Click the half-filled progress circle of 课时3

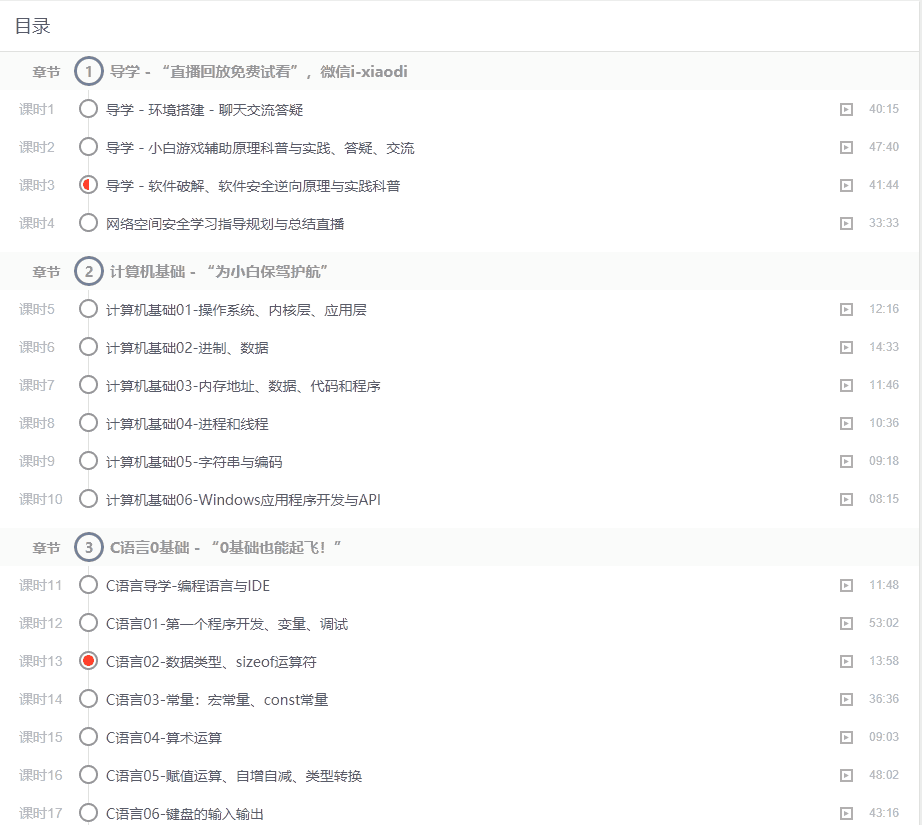[x=87, y=183]
